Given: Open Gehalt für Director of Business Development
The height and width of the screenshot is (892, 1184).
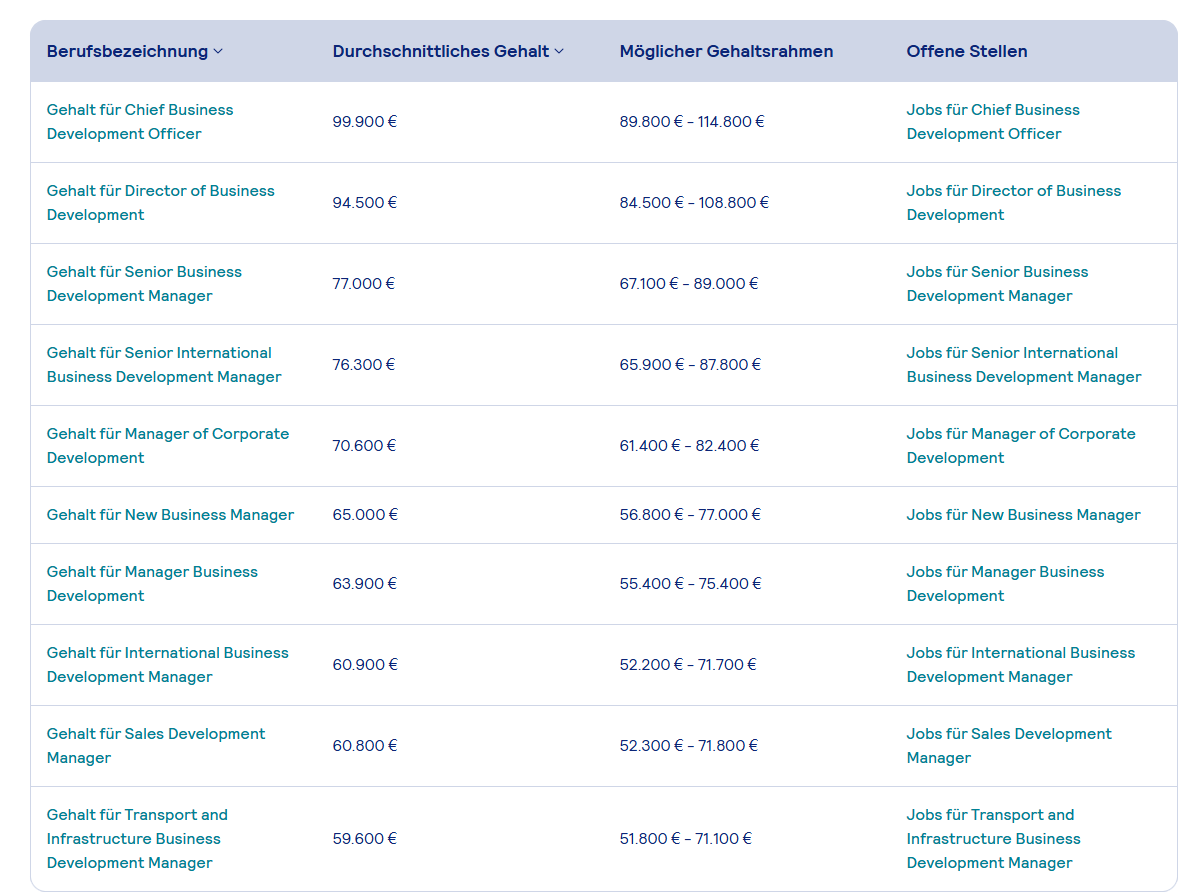Looking at the screenshot, I should [160, 202].
